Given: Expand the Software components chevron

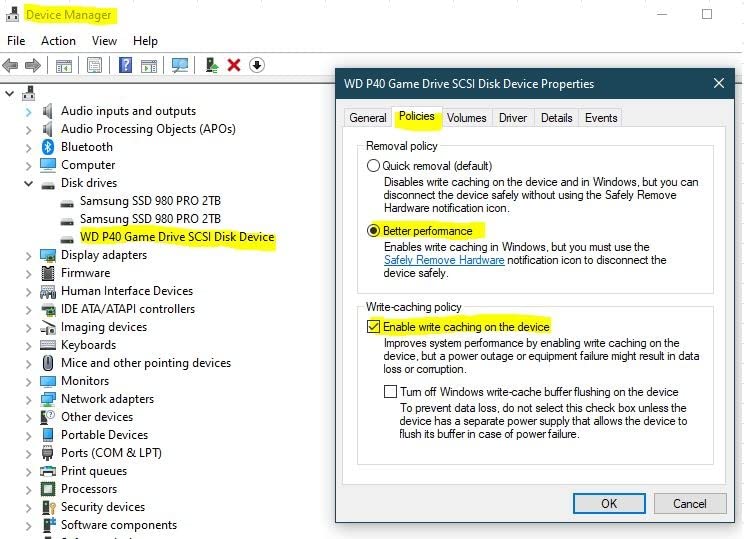Looking at the screenshot, I should [x=28, y=526].
